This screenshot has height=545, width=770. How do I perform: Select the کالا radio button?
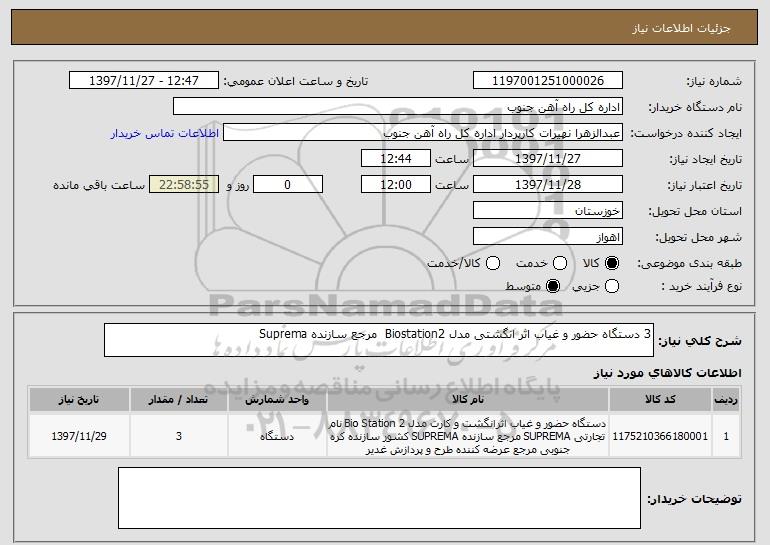612,263
